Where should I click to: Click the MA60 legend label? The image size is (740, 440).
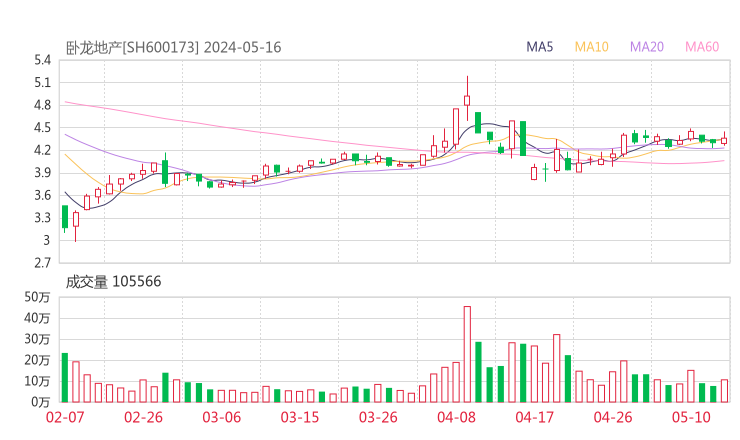click(702, 47)
